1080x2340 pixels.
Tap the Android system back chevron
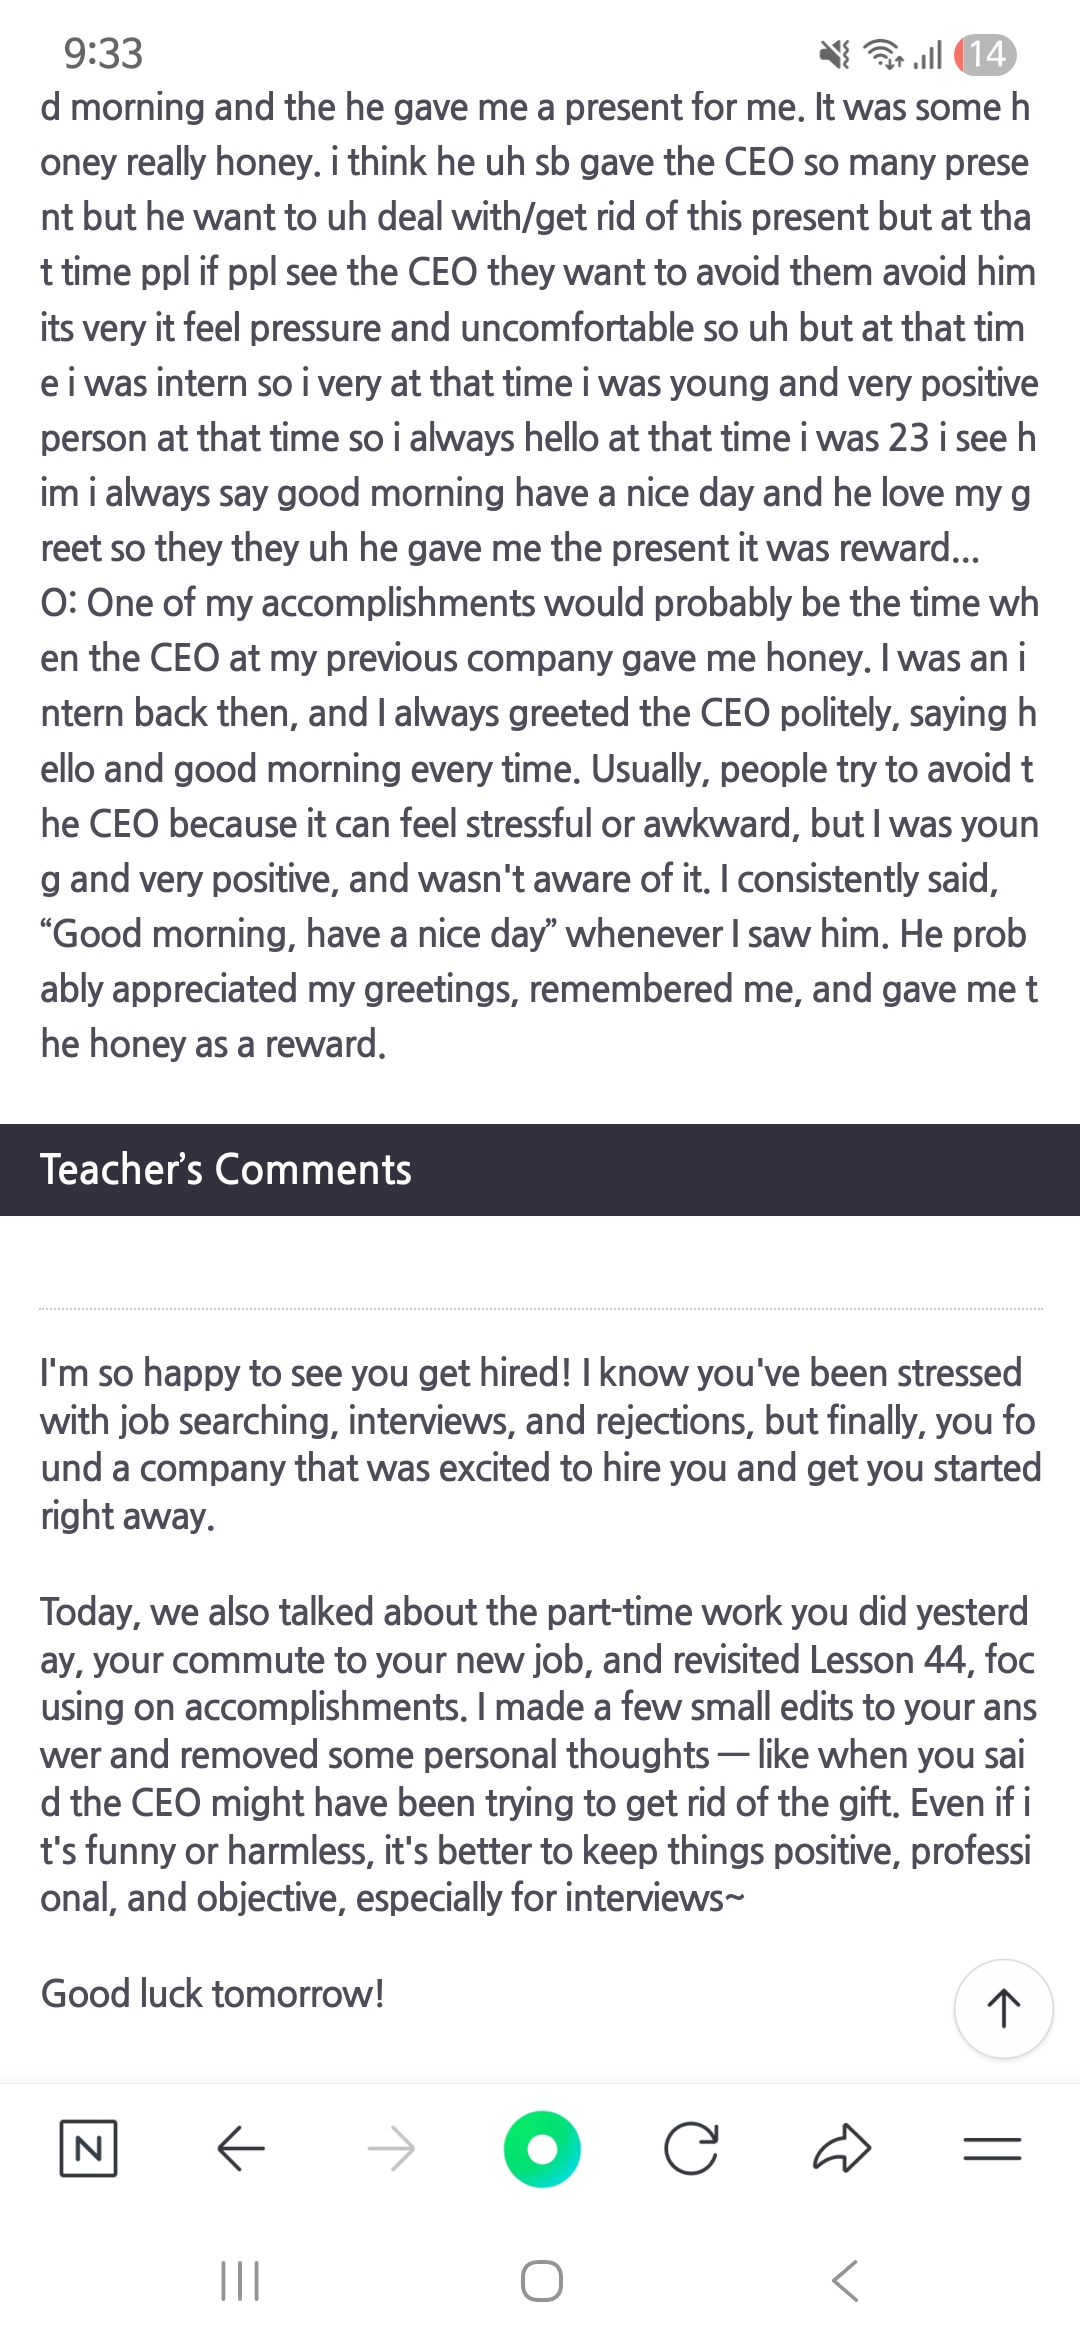(x=845, y=2281)
